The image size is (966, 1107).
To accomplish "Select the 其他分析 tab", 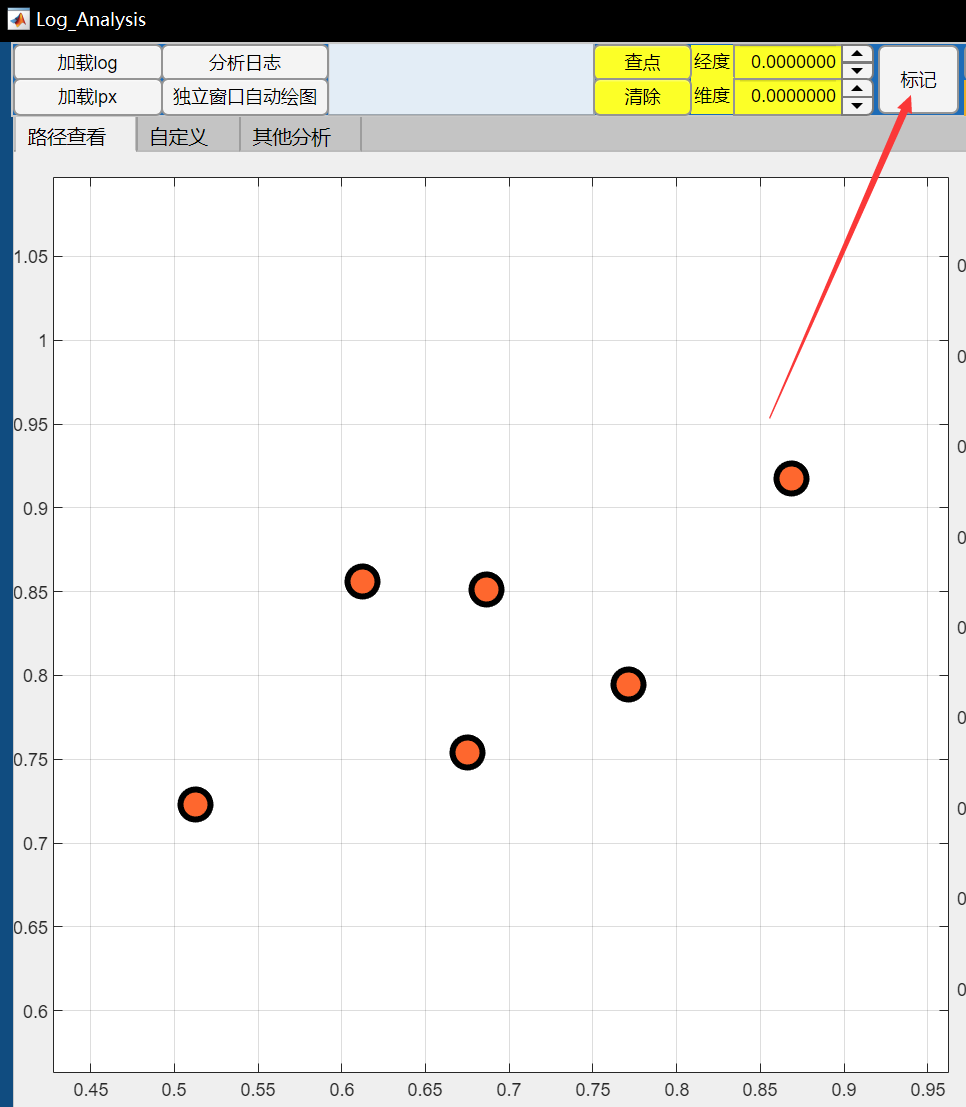I will (291, 137).
